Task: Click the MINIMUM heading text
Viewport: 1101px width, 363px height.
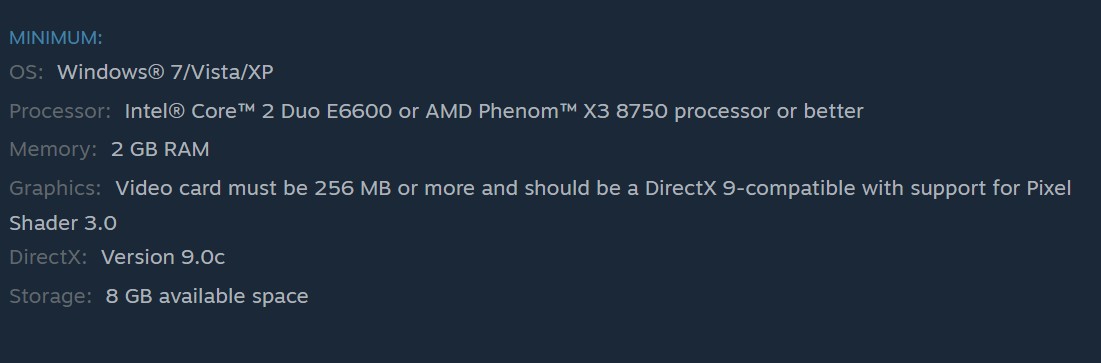Action: click(55, 38)
